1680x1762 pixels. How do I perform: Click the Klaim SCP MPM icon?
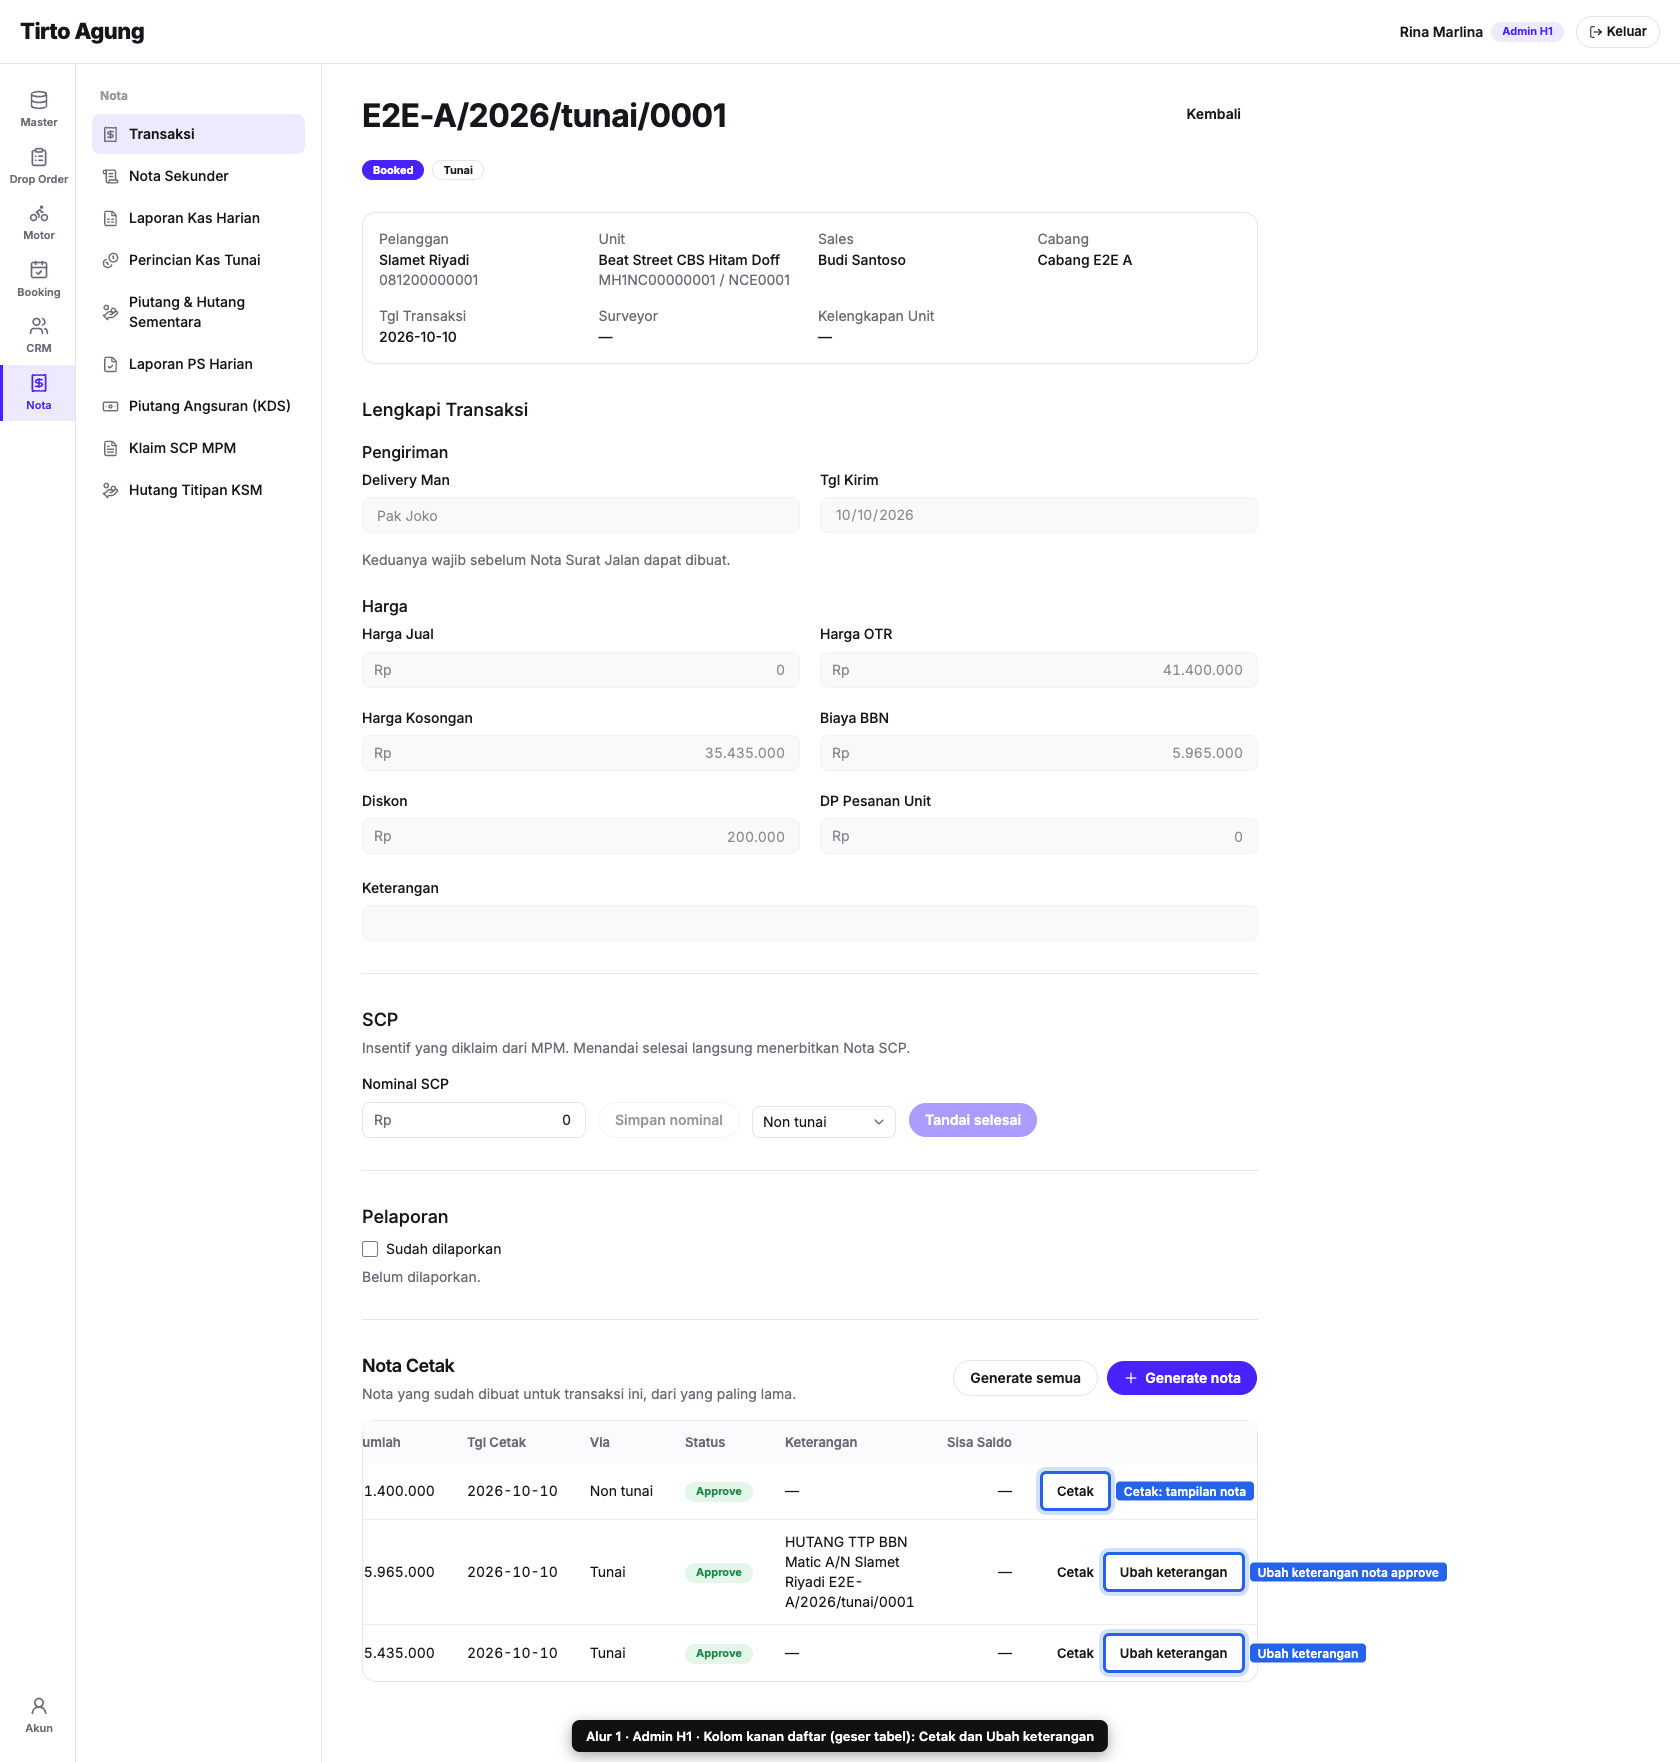pyautogui.click(x=111, y=448)
